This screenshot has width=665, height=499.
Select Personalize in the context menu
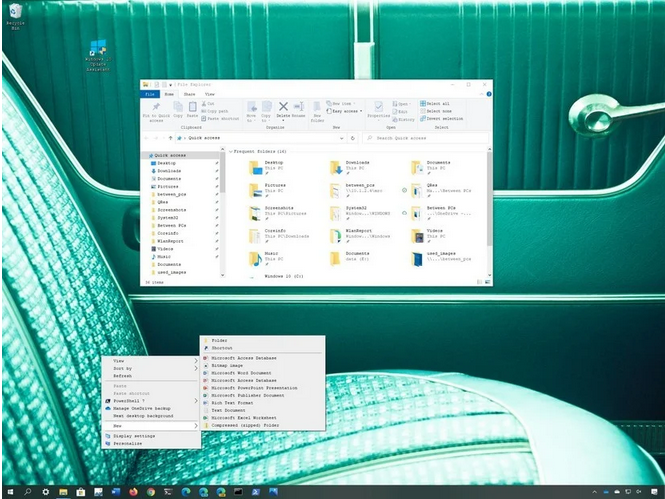(x=128, y=443)
